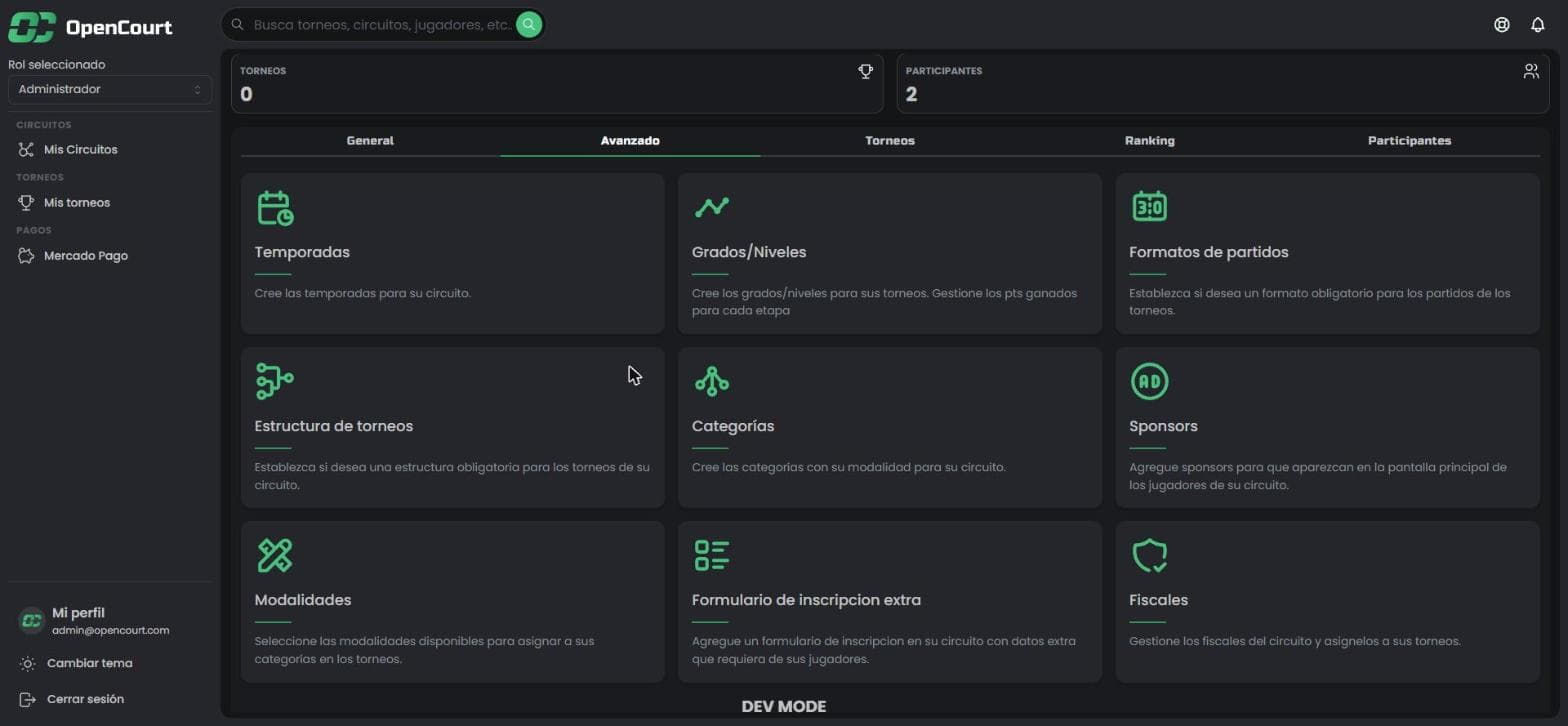Click the 'Rol seleccionado' label
This screenshot has height=726, width=1568.
click(56, 64)
